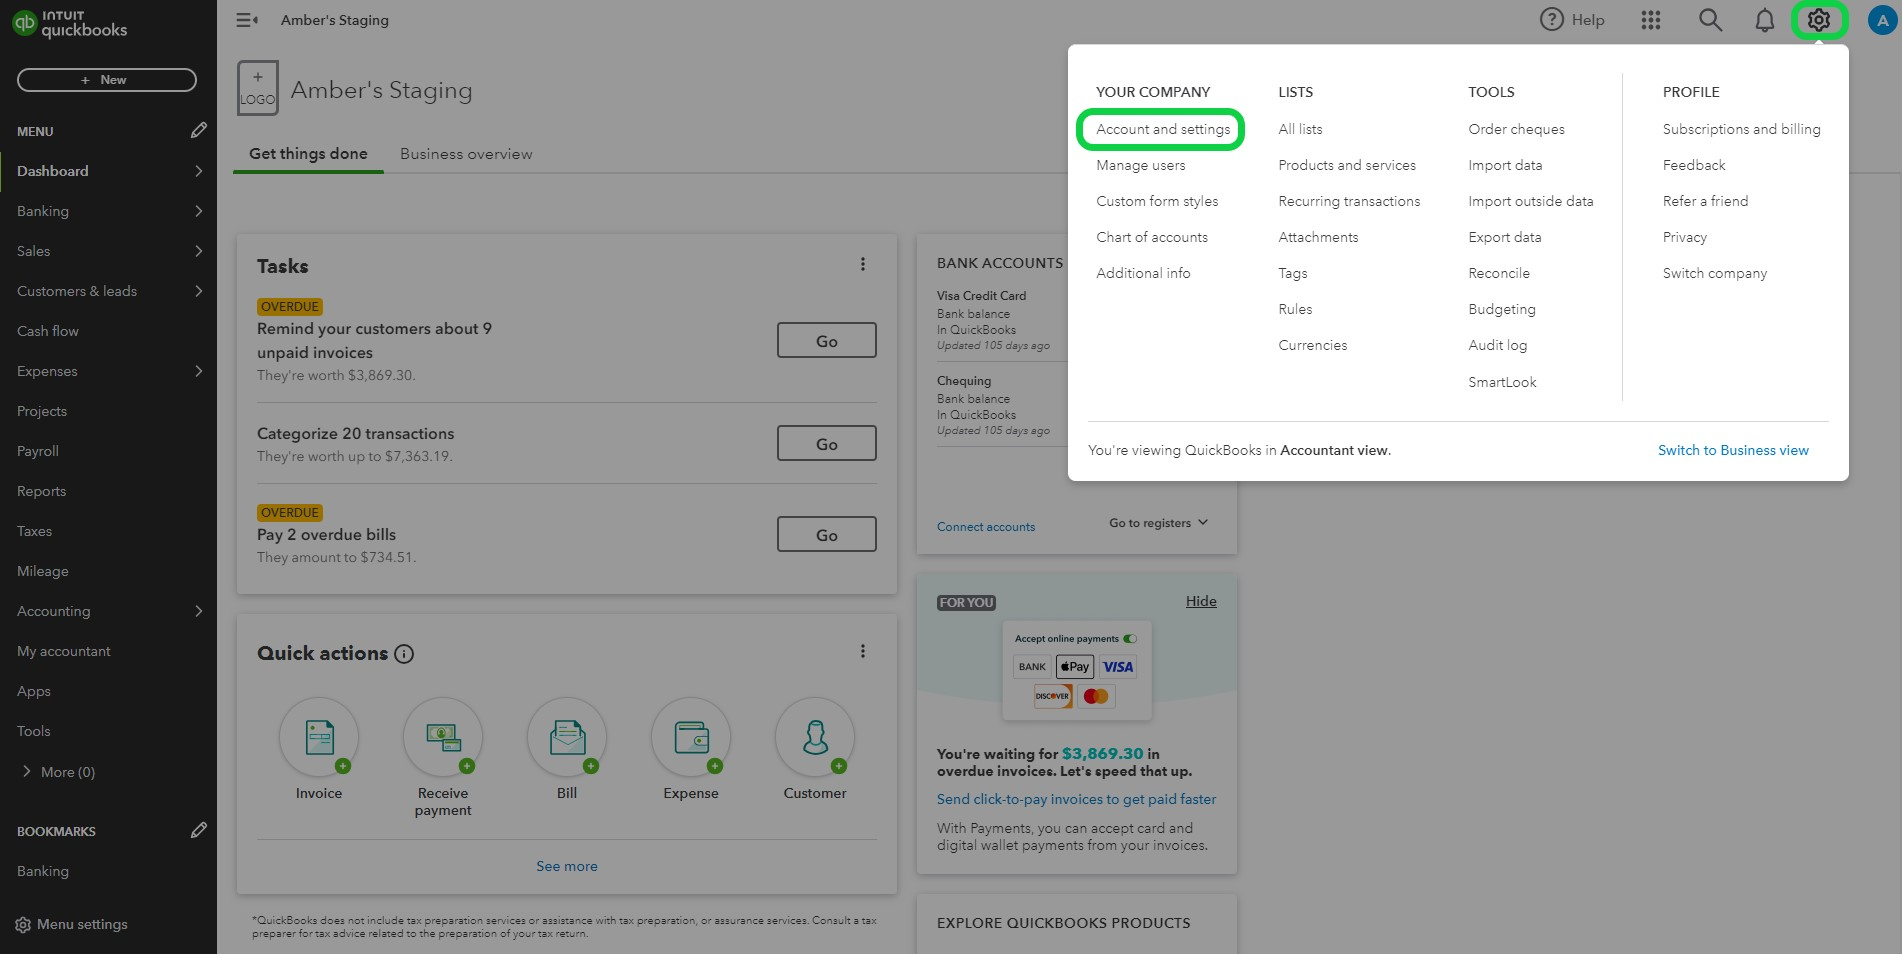The height and width of the screenshot is (954, 1902).
Task: Click the settings gear icon
Action: pos(1819,20)
